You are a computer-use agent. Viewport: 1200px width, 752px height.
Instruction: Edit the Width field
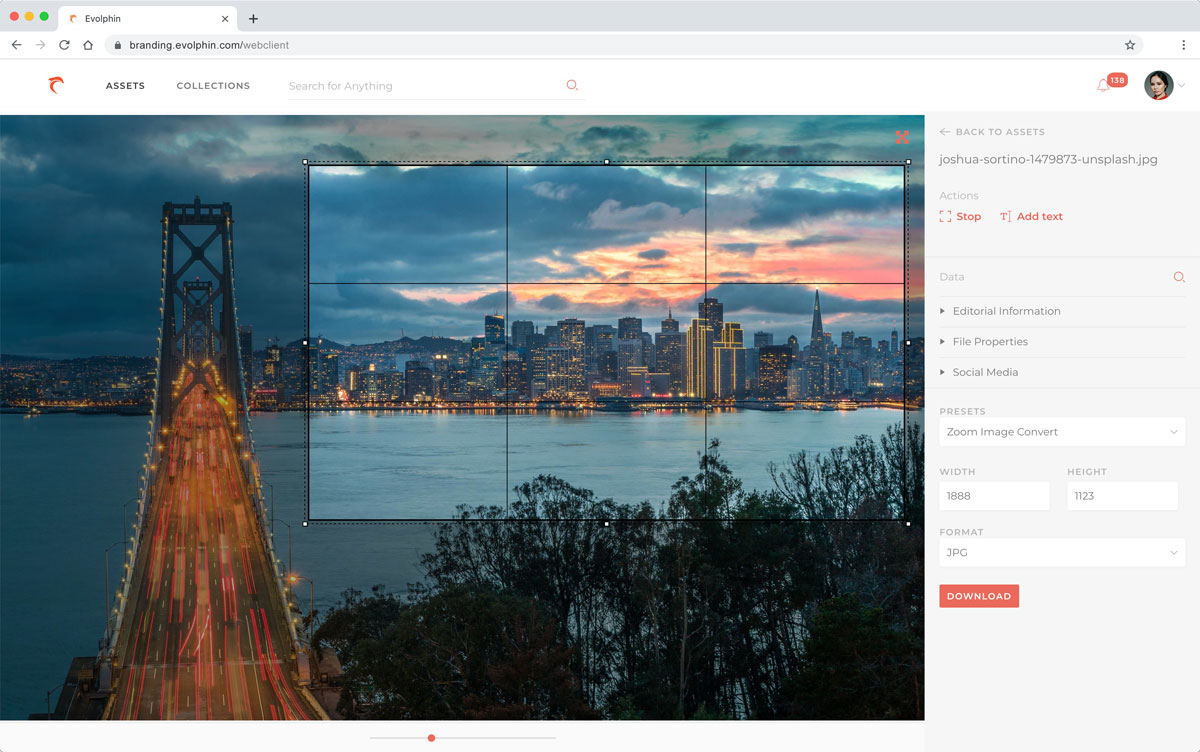pyautogui.click(x=994, y=496)
